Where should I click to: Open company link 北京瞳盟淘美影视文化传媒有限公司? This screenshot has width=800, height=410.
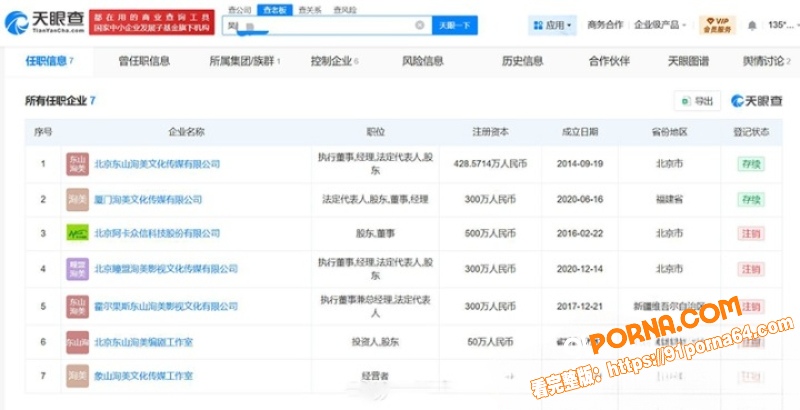(166, 269)
